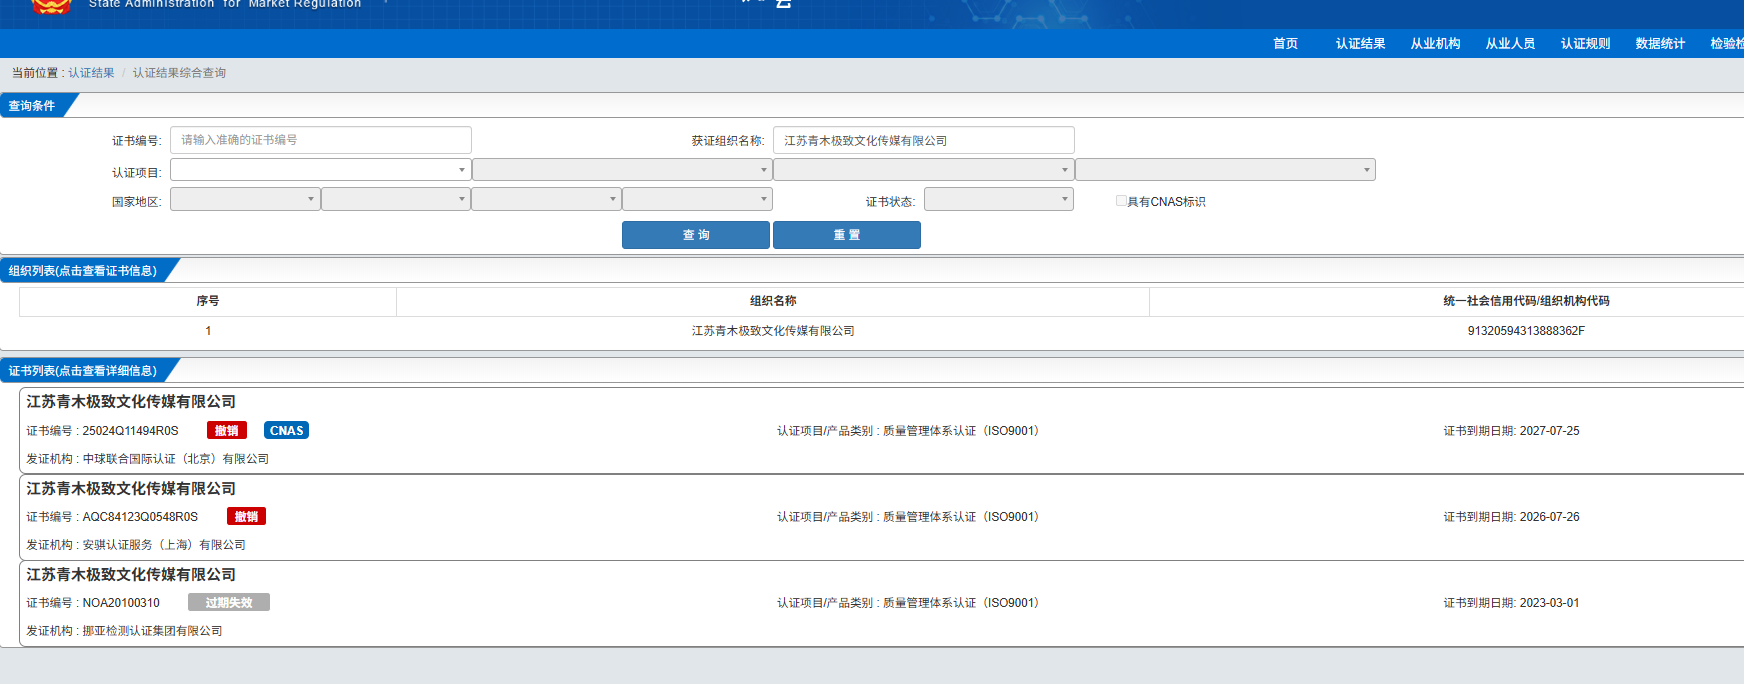Click red 撤销 badge on certificate AQC84123Q0548R0S
The width and height of the screenshot is (1744, 684).
246,516
